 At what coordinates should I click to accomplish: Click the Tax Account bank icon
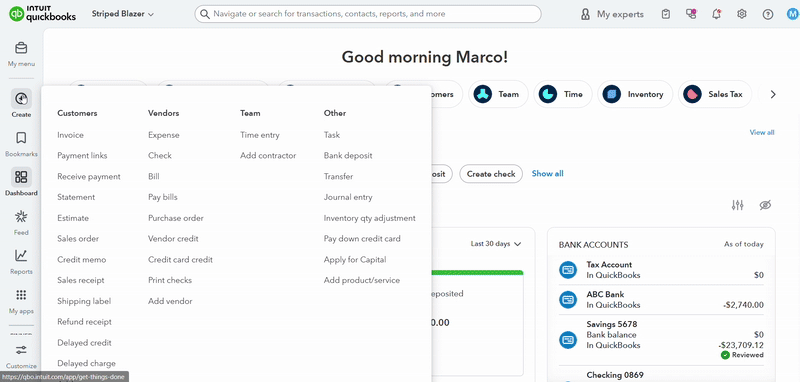[x=568, y=270]
